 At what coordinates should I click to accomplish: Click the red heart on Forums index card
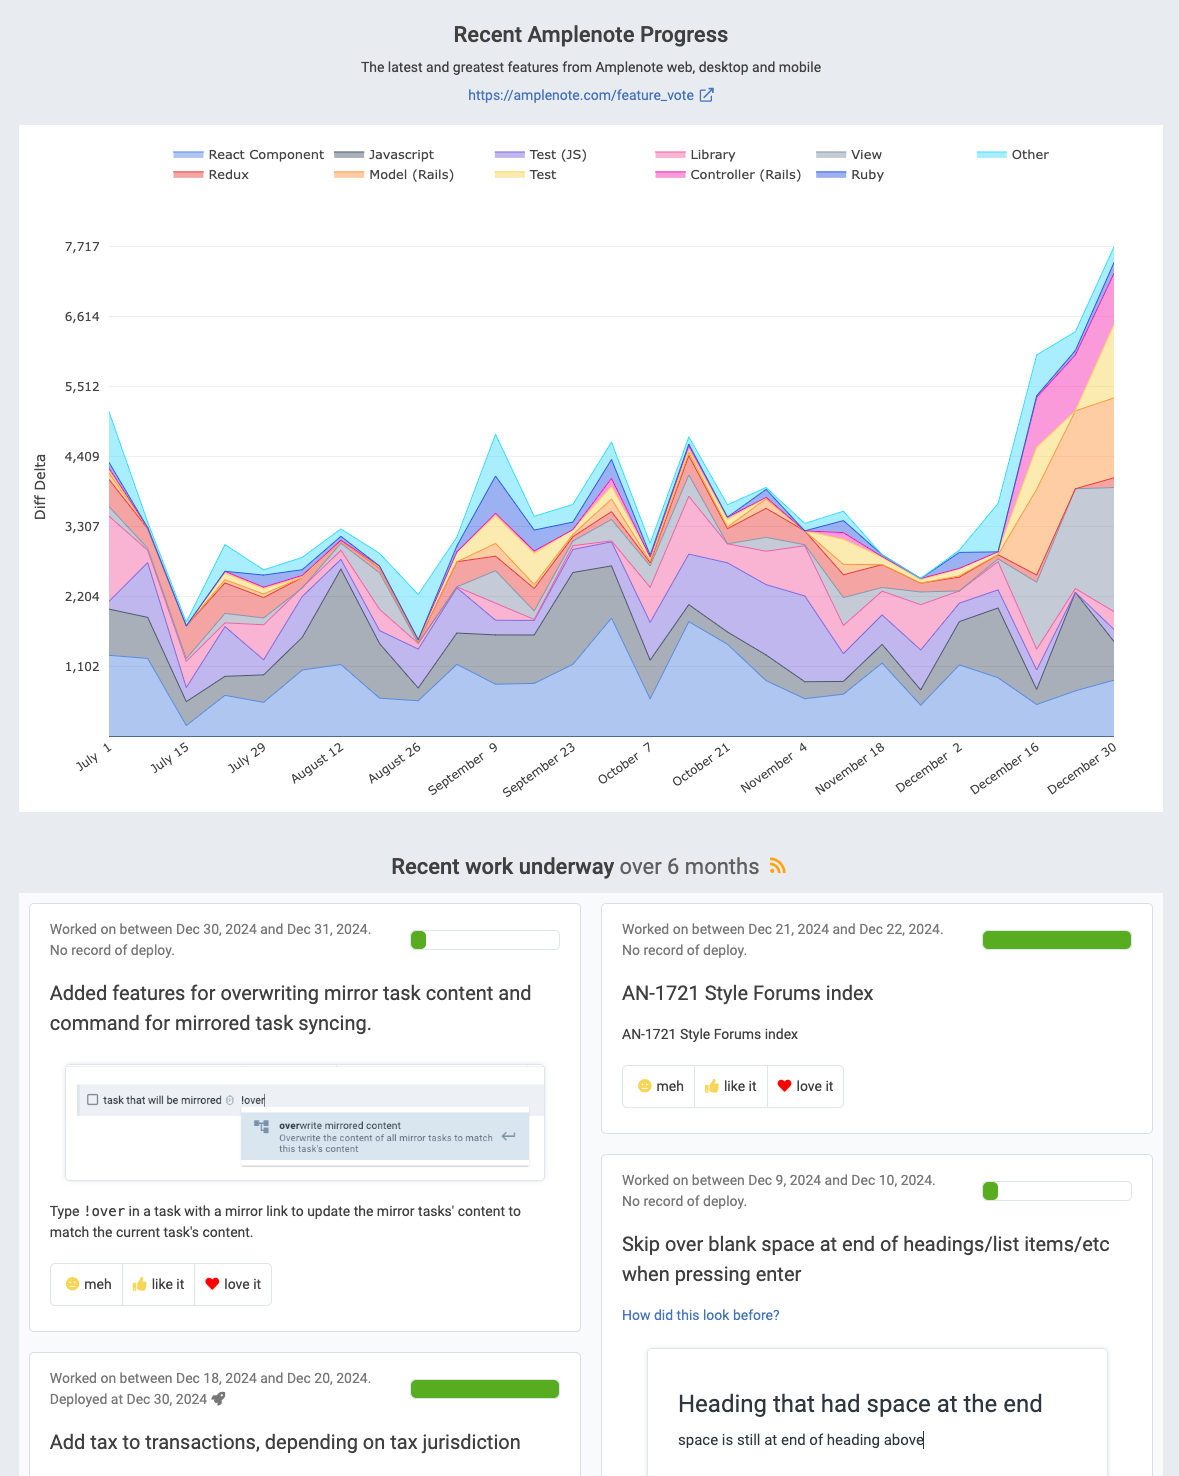pos(784,1086)
